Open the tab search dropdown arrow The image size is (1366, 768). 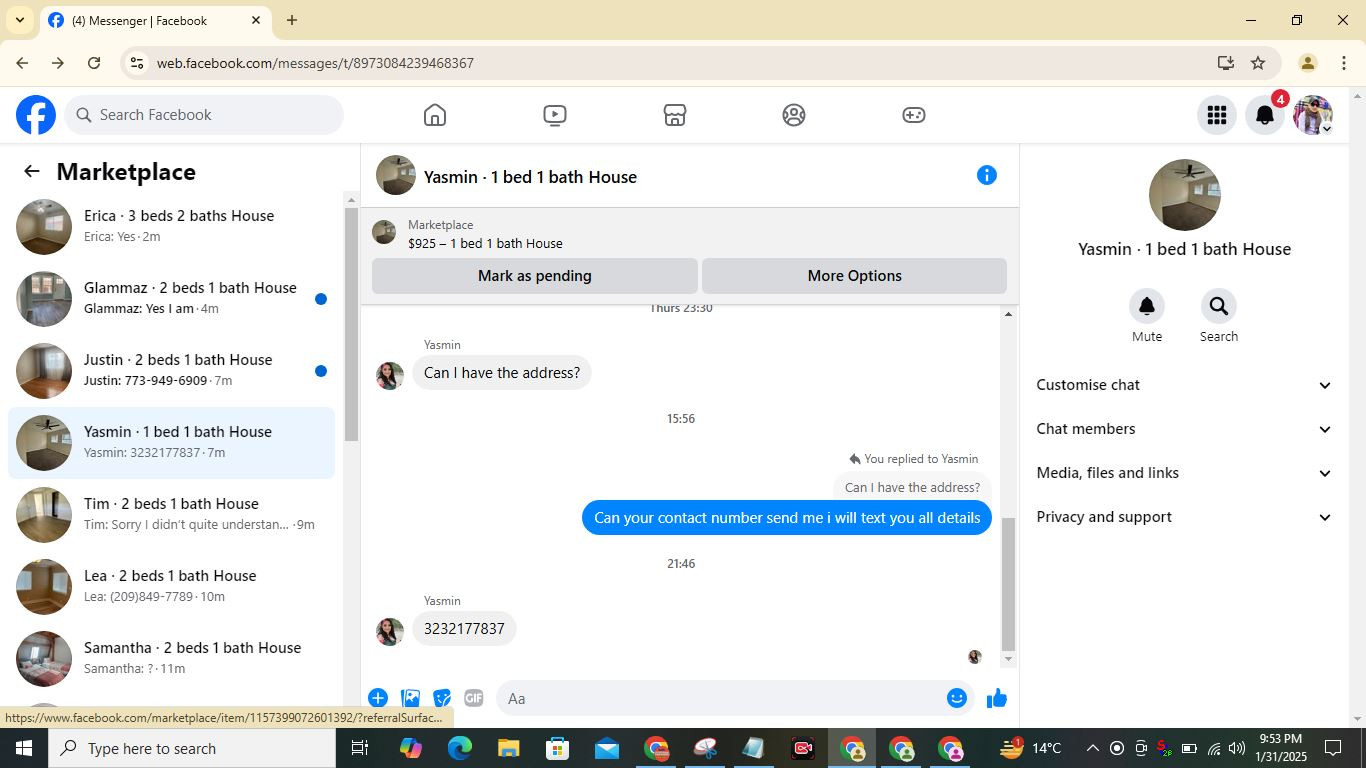pyautogui.click(x=20, y=20)
